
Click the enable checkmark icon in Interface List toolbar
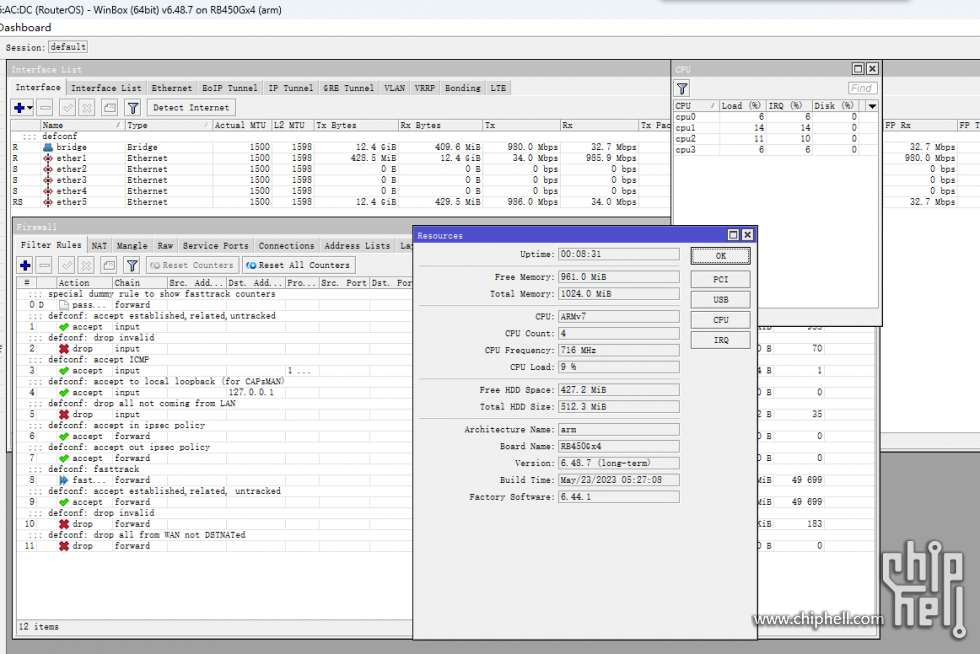coord(68,108)
